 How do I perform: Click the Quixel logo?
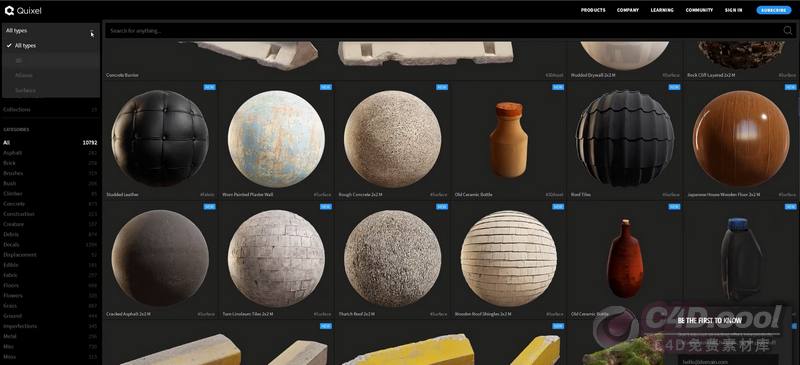pyautogui.click(x=23, y=10)
